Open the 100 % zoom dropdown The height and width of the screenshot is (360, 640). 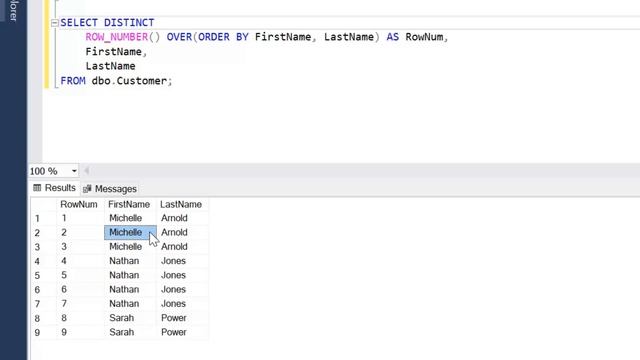pos(74,171)
